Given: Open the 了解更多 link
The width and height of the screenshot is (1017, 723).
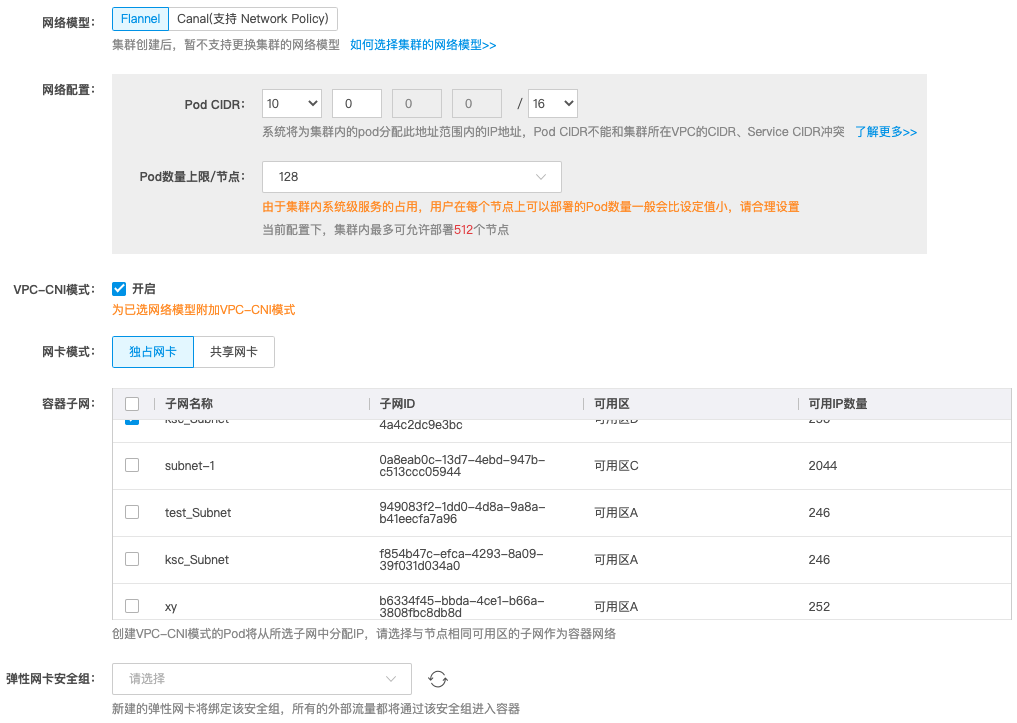Looking at the screenshot, I should coord(885,132).
